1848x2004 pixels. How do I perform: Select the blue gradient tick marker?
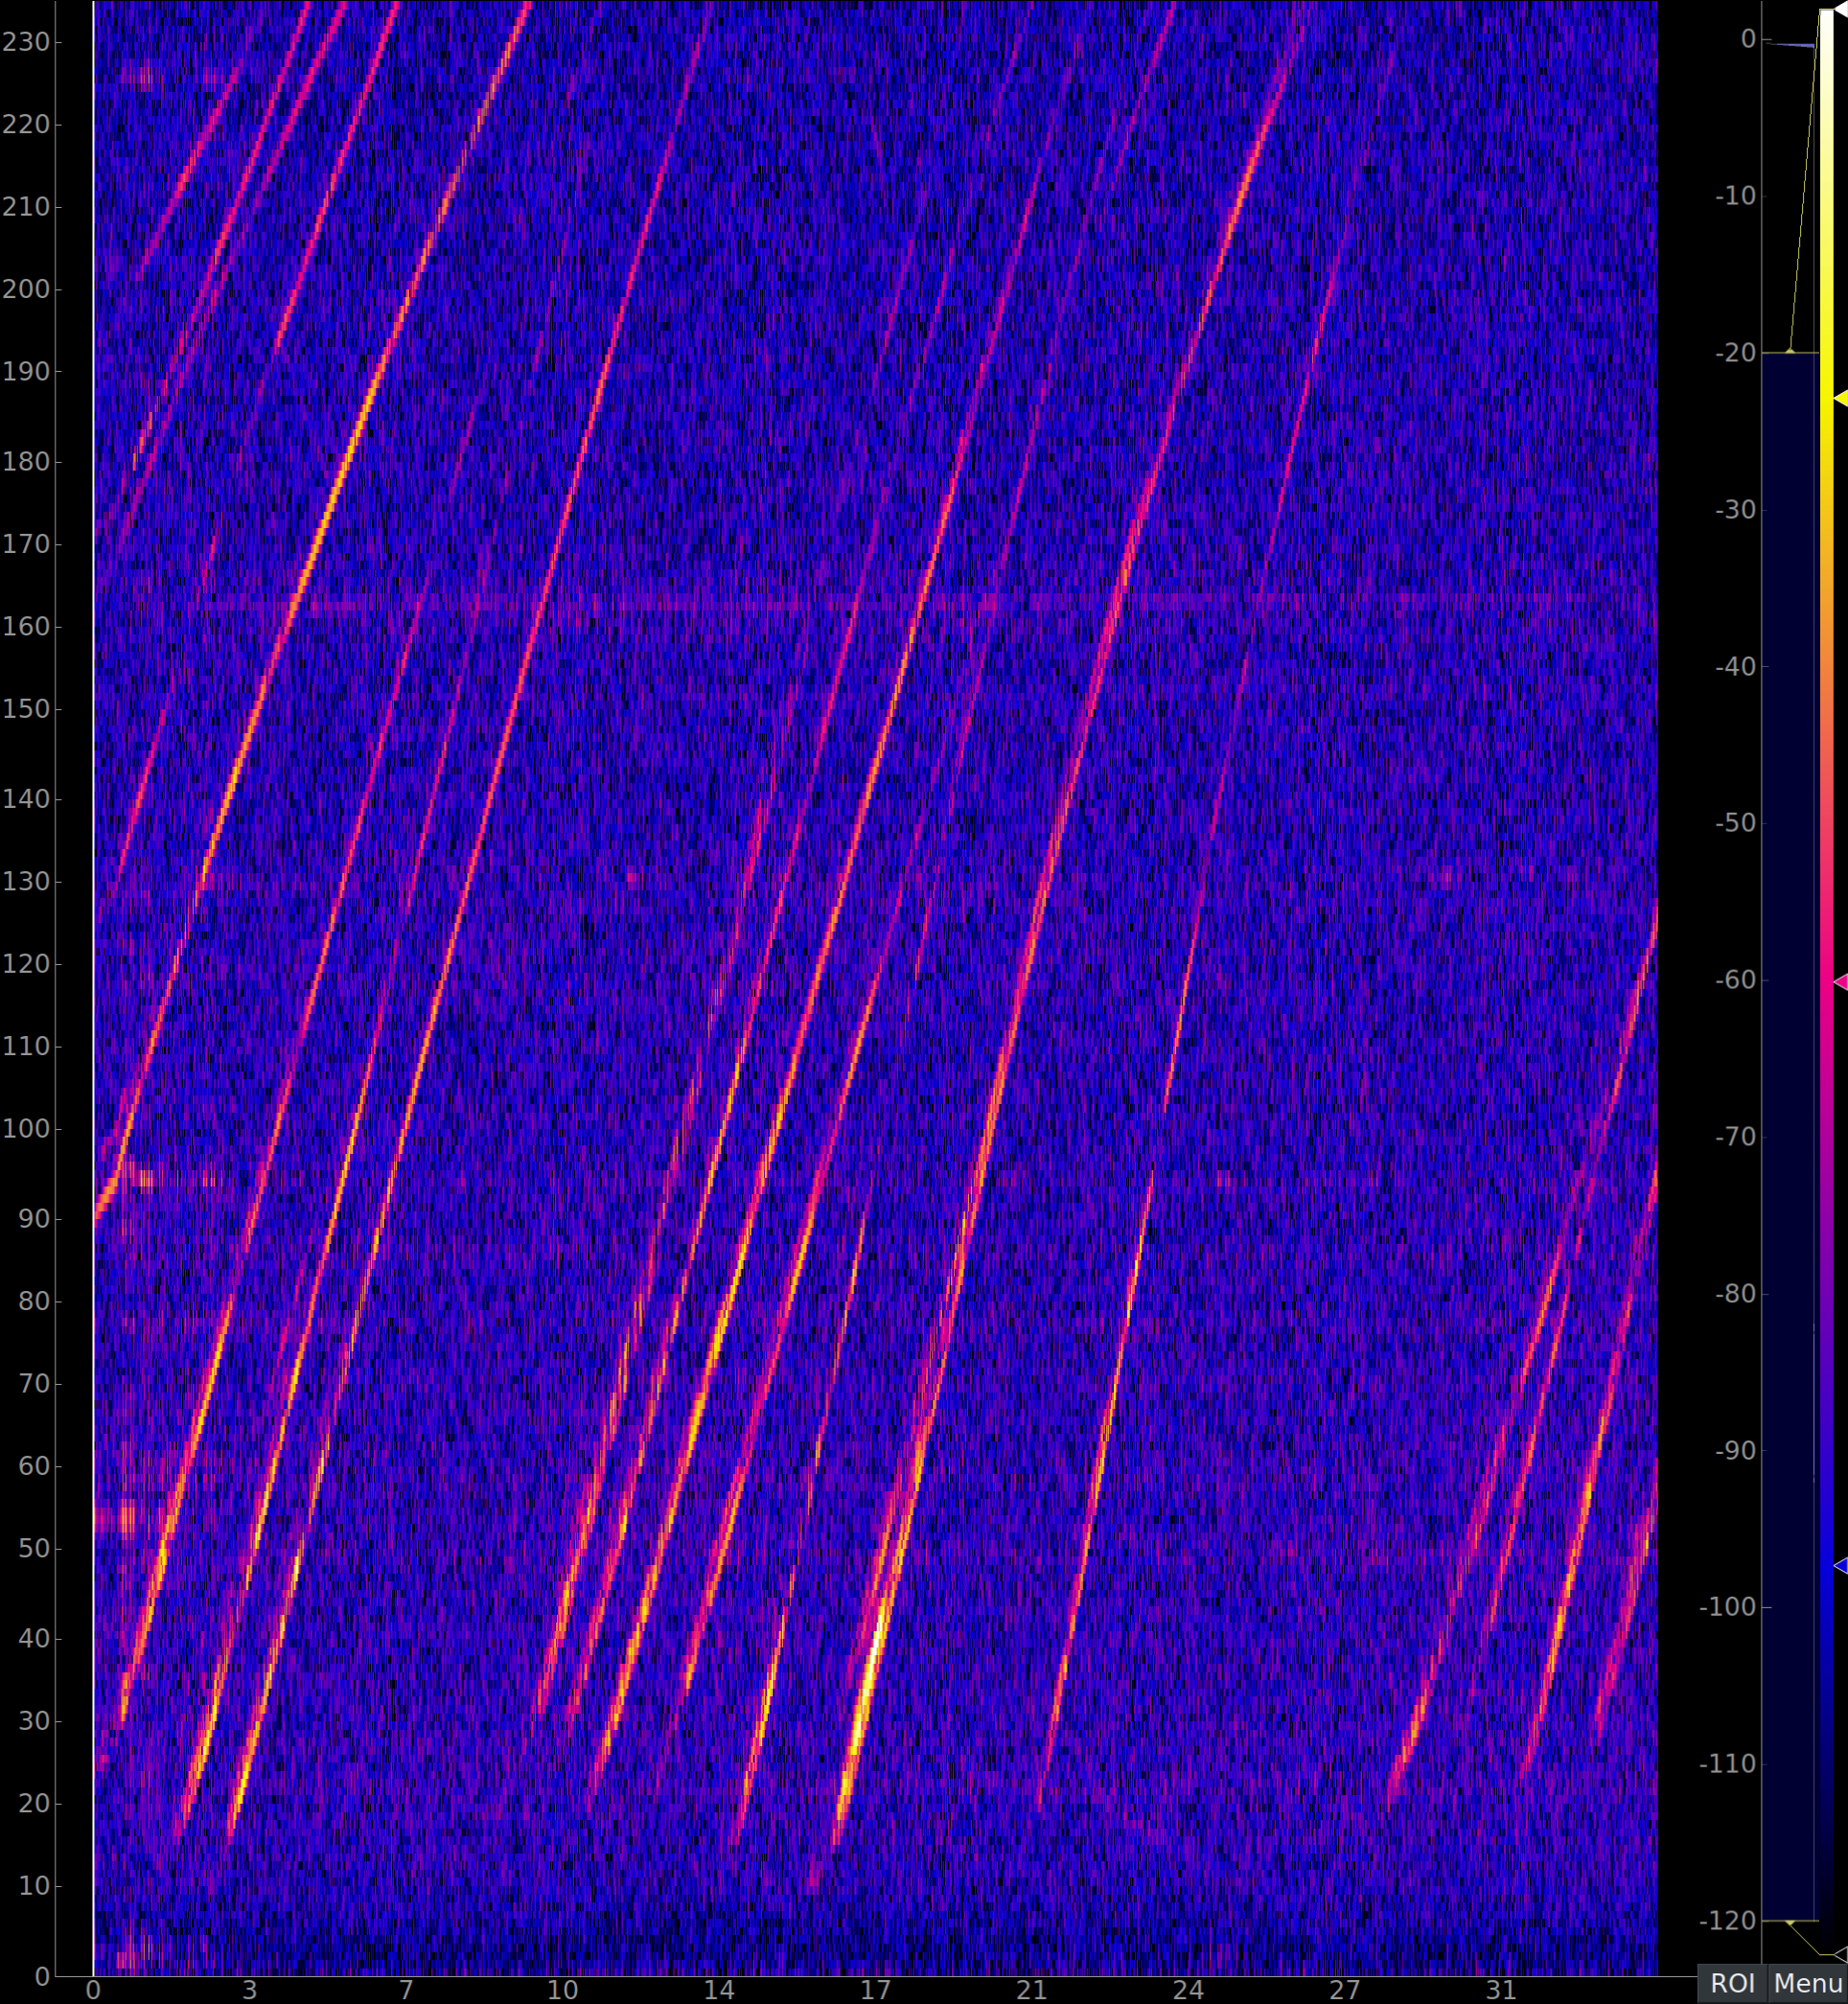click(1840, 1567)
